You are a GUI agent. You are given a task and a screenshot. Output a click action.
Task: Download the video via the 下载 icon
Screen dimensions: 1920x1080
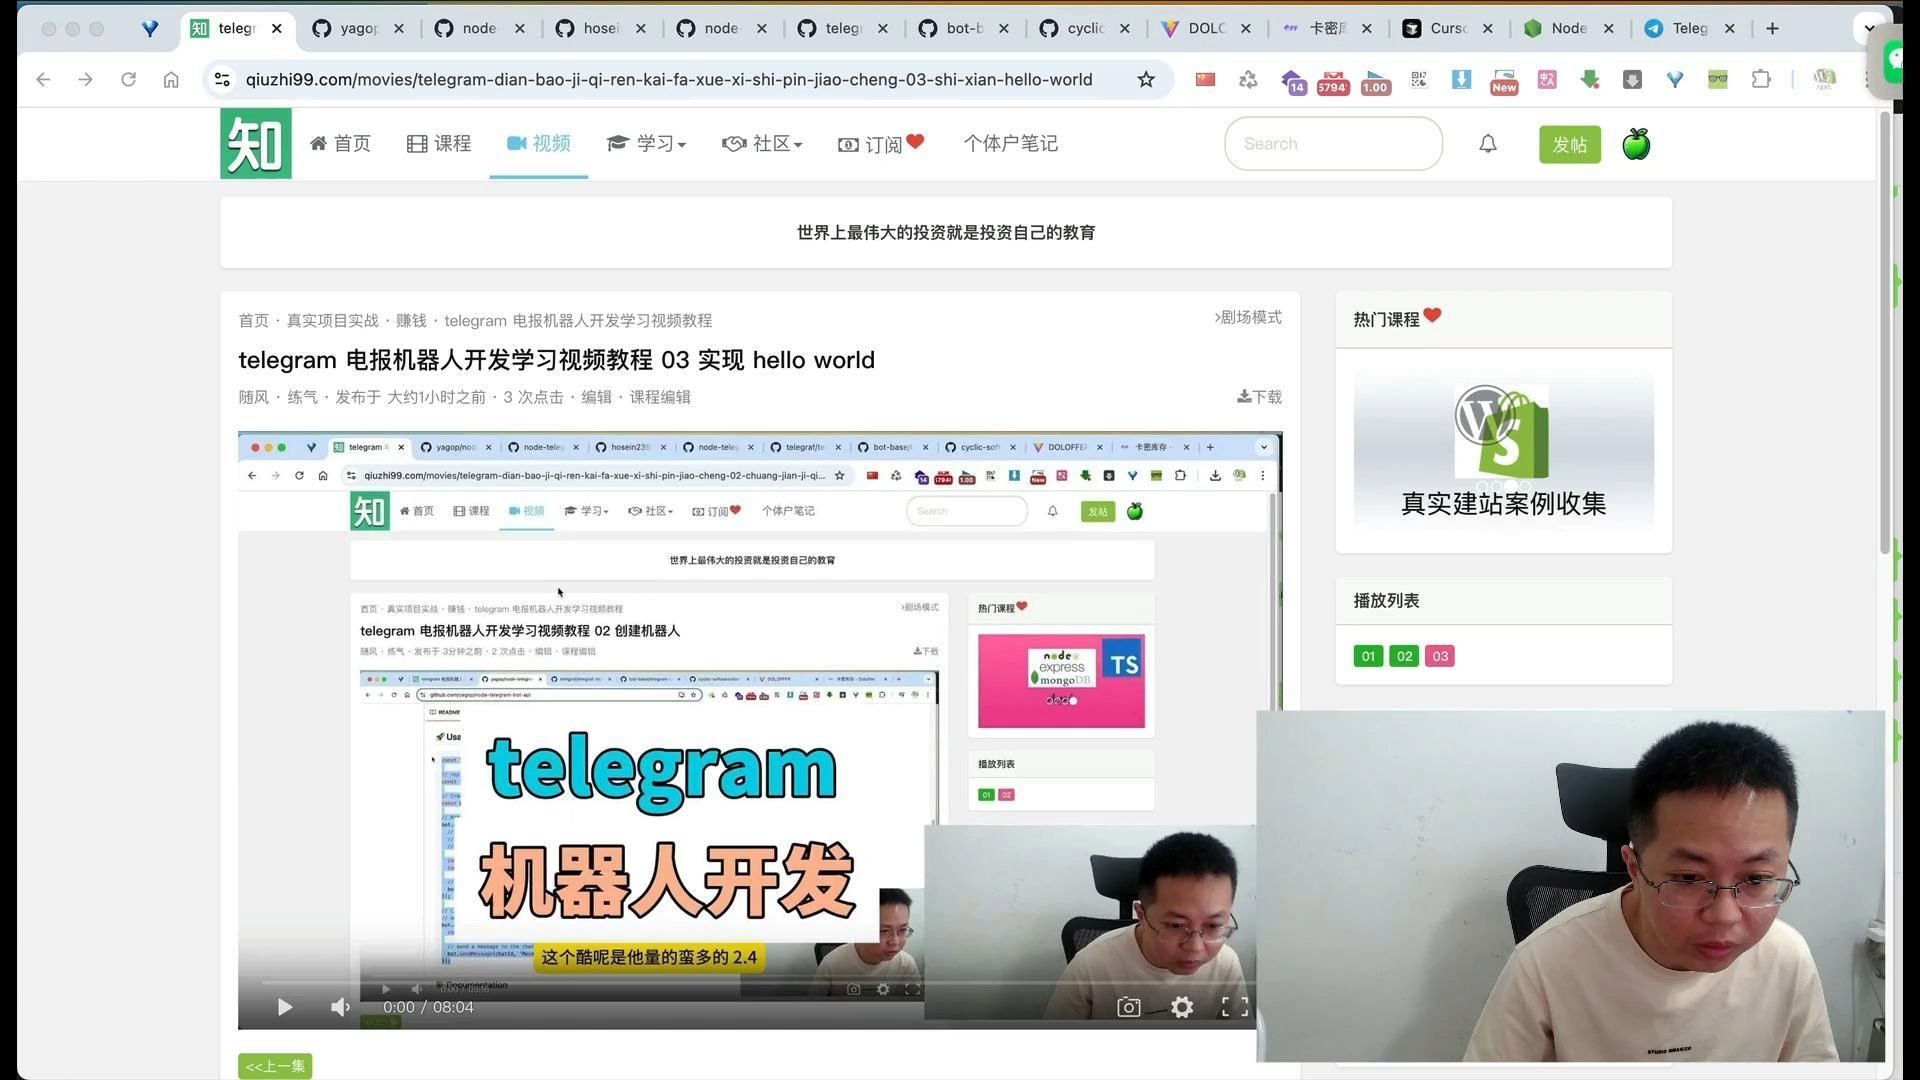(x=1259, y=396)
